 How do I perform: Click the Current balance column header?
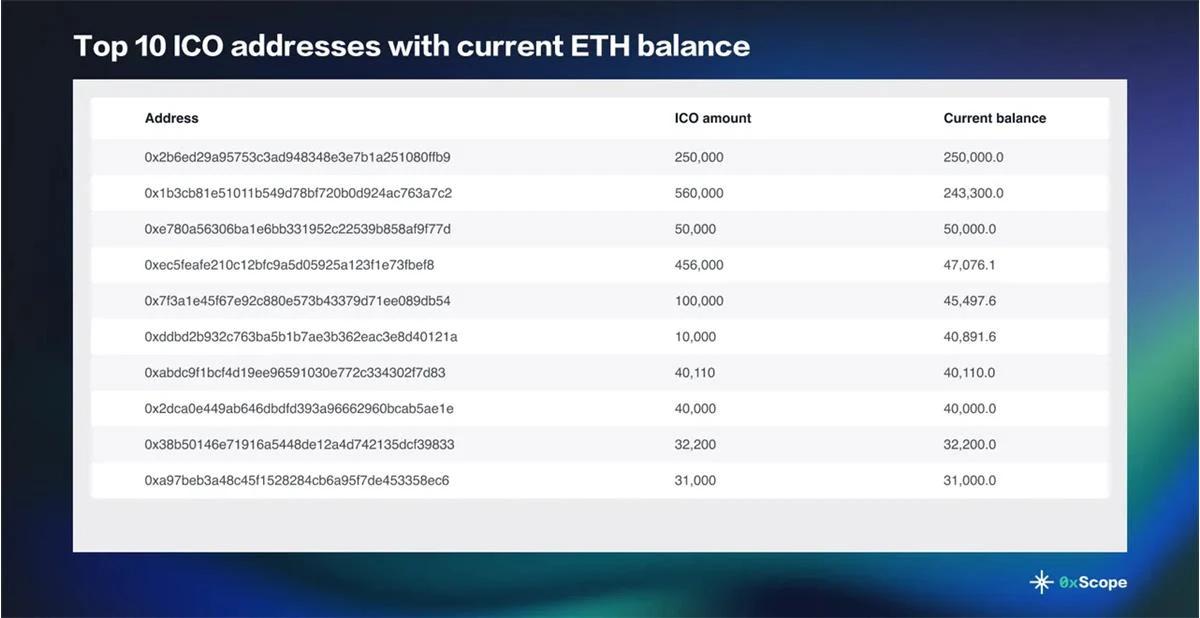click(995, 118)
